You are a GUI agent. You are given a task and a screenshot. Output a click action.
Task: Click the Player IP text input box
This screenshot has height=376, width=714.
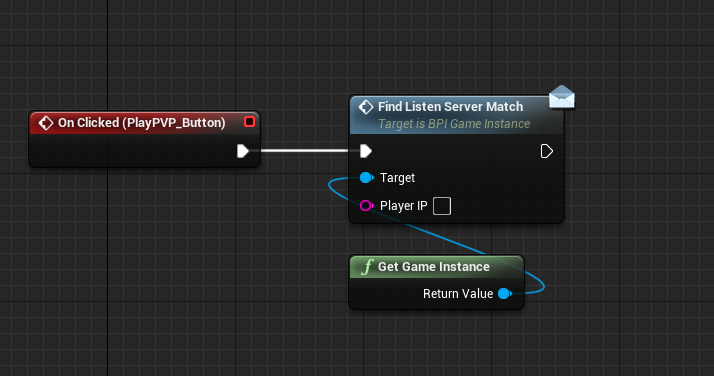pos(442,206)
